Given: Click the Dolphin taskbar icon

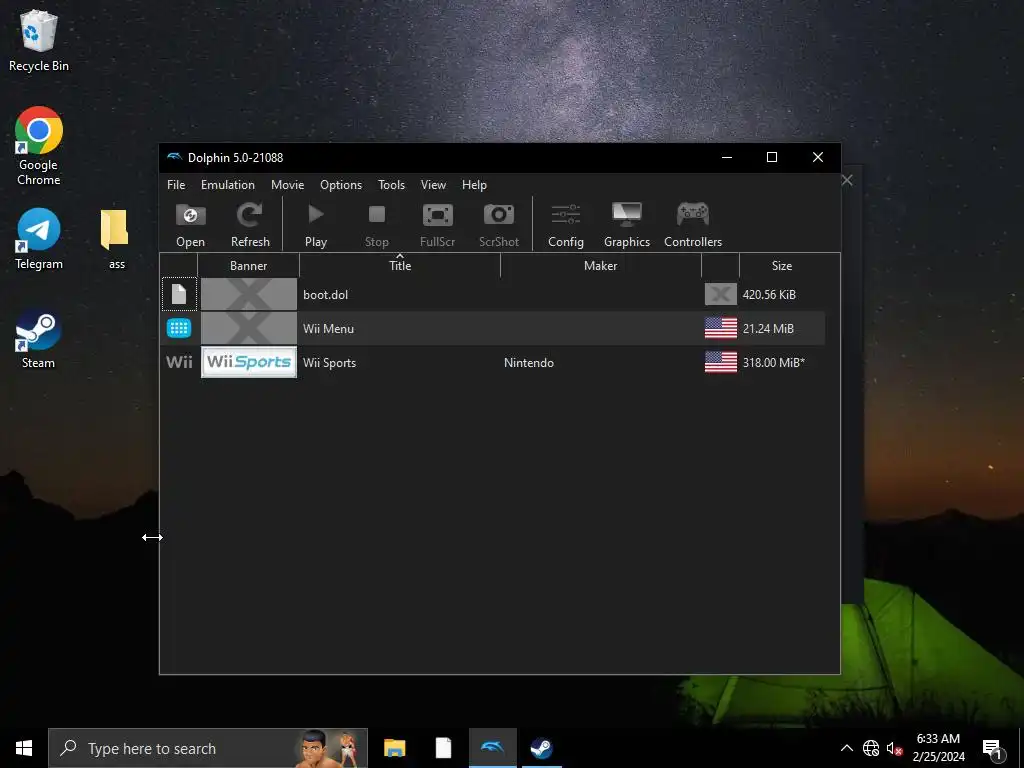Looking at the screenshot, I should click(x=492, y=748).
